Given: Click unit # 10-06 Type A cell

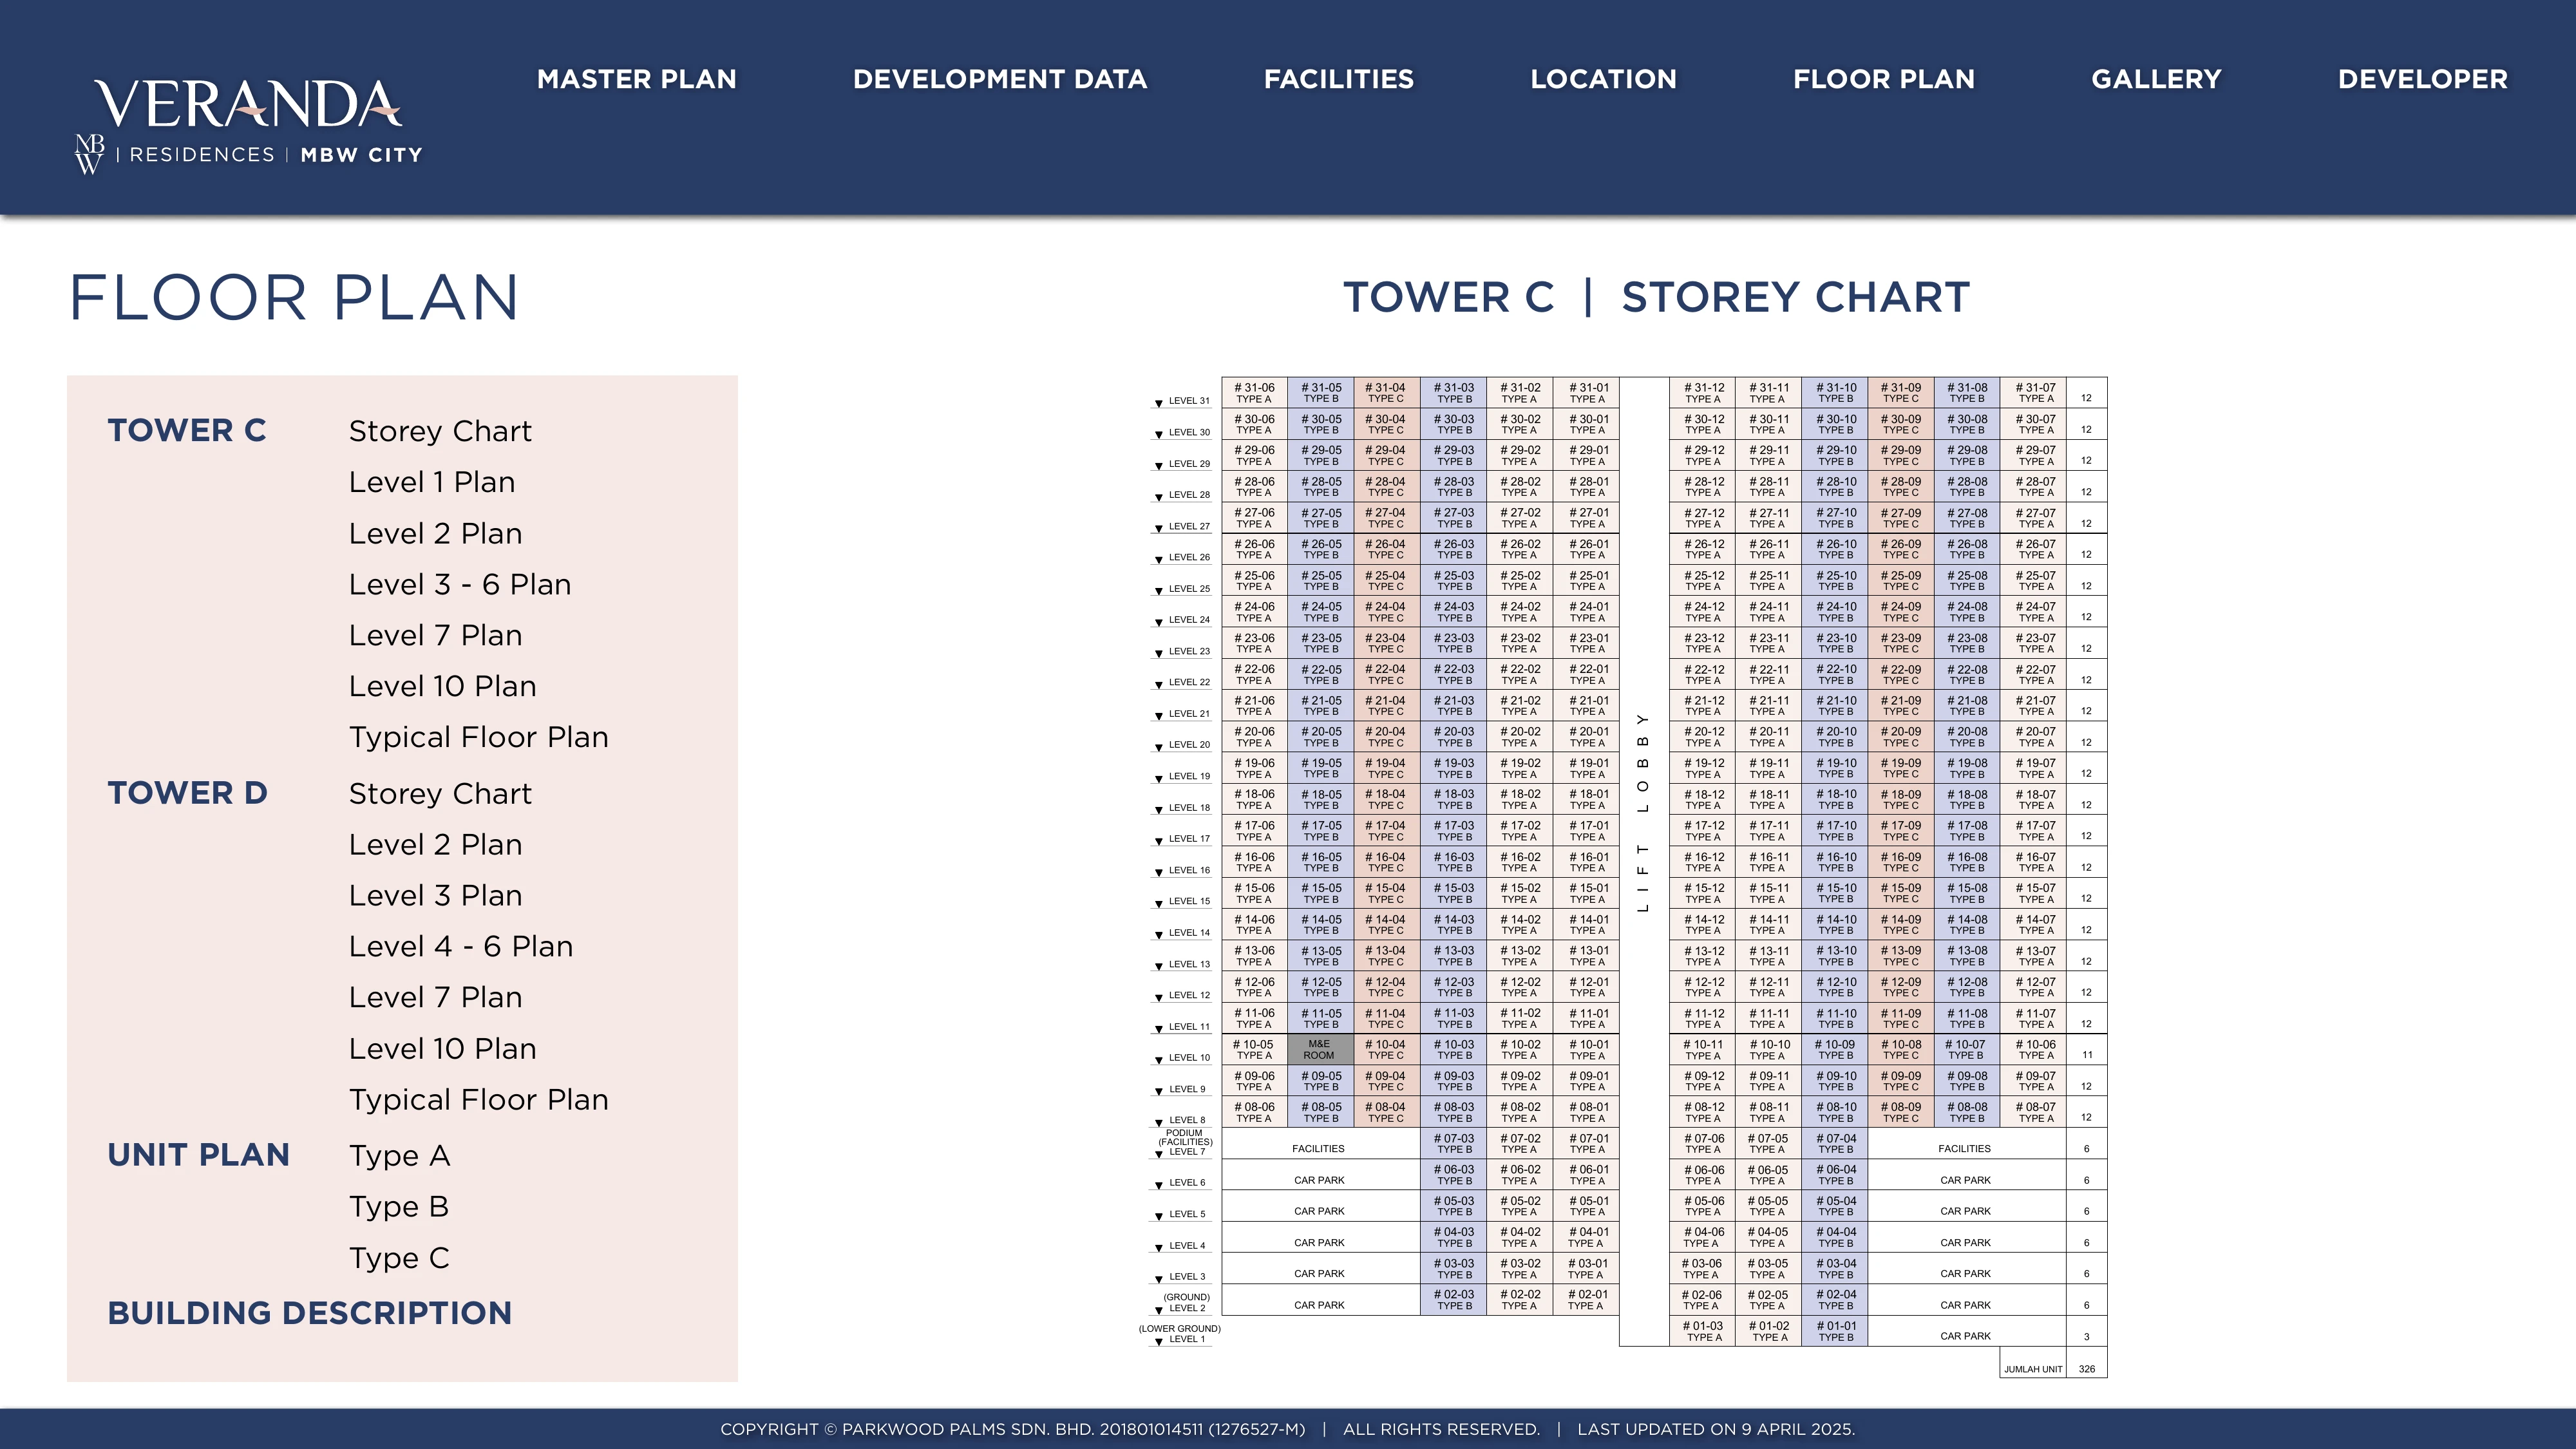Looking at the screenshot, I should [x=2034, y=1049].
